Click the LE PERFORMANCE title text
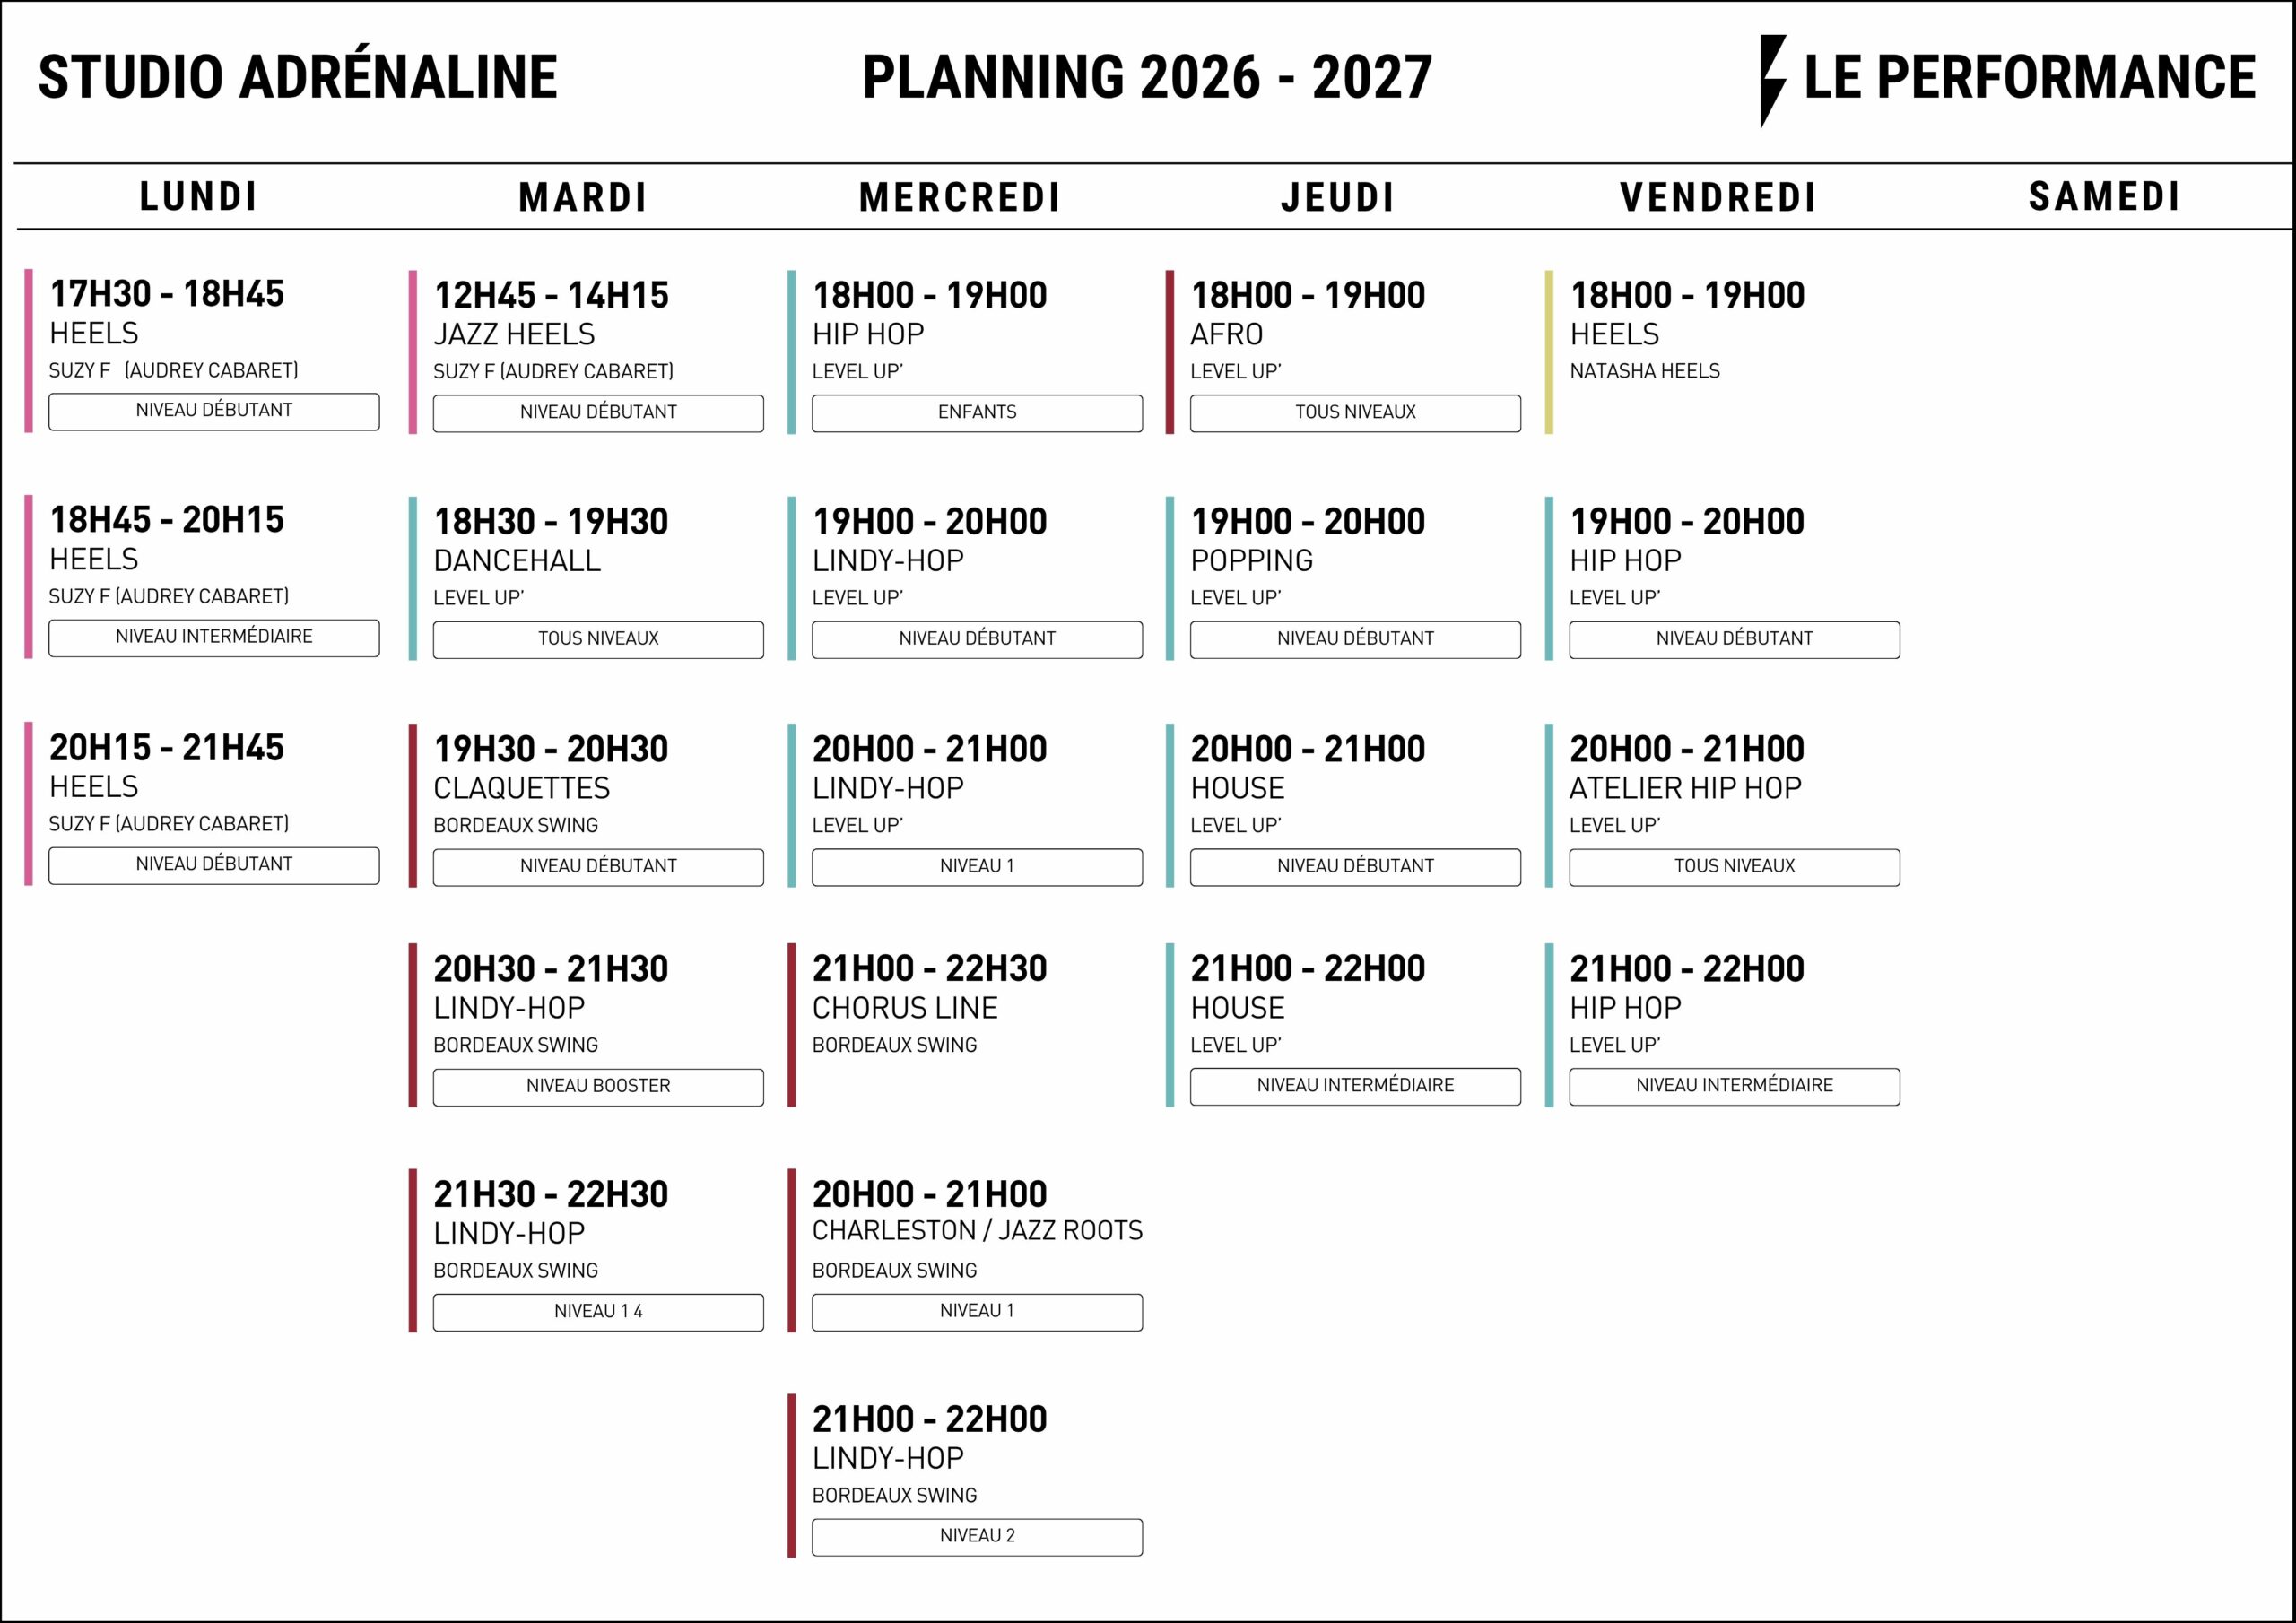Viewport: 2296px width, 1623px height. [2030, 78]
